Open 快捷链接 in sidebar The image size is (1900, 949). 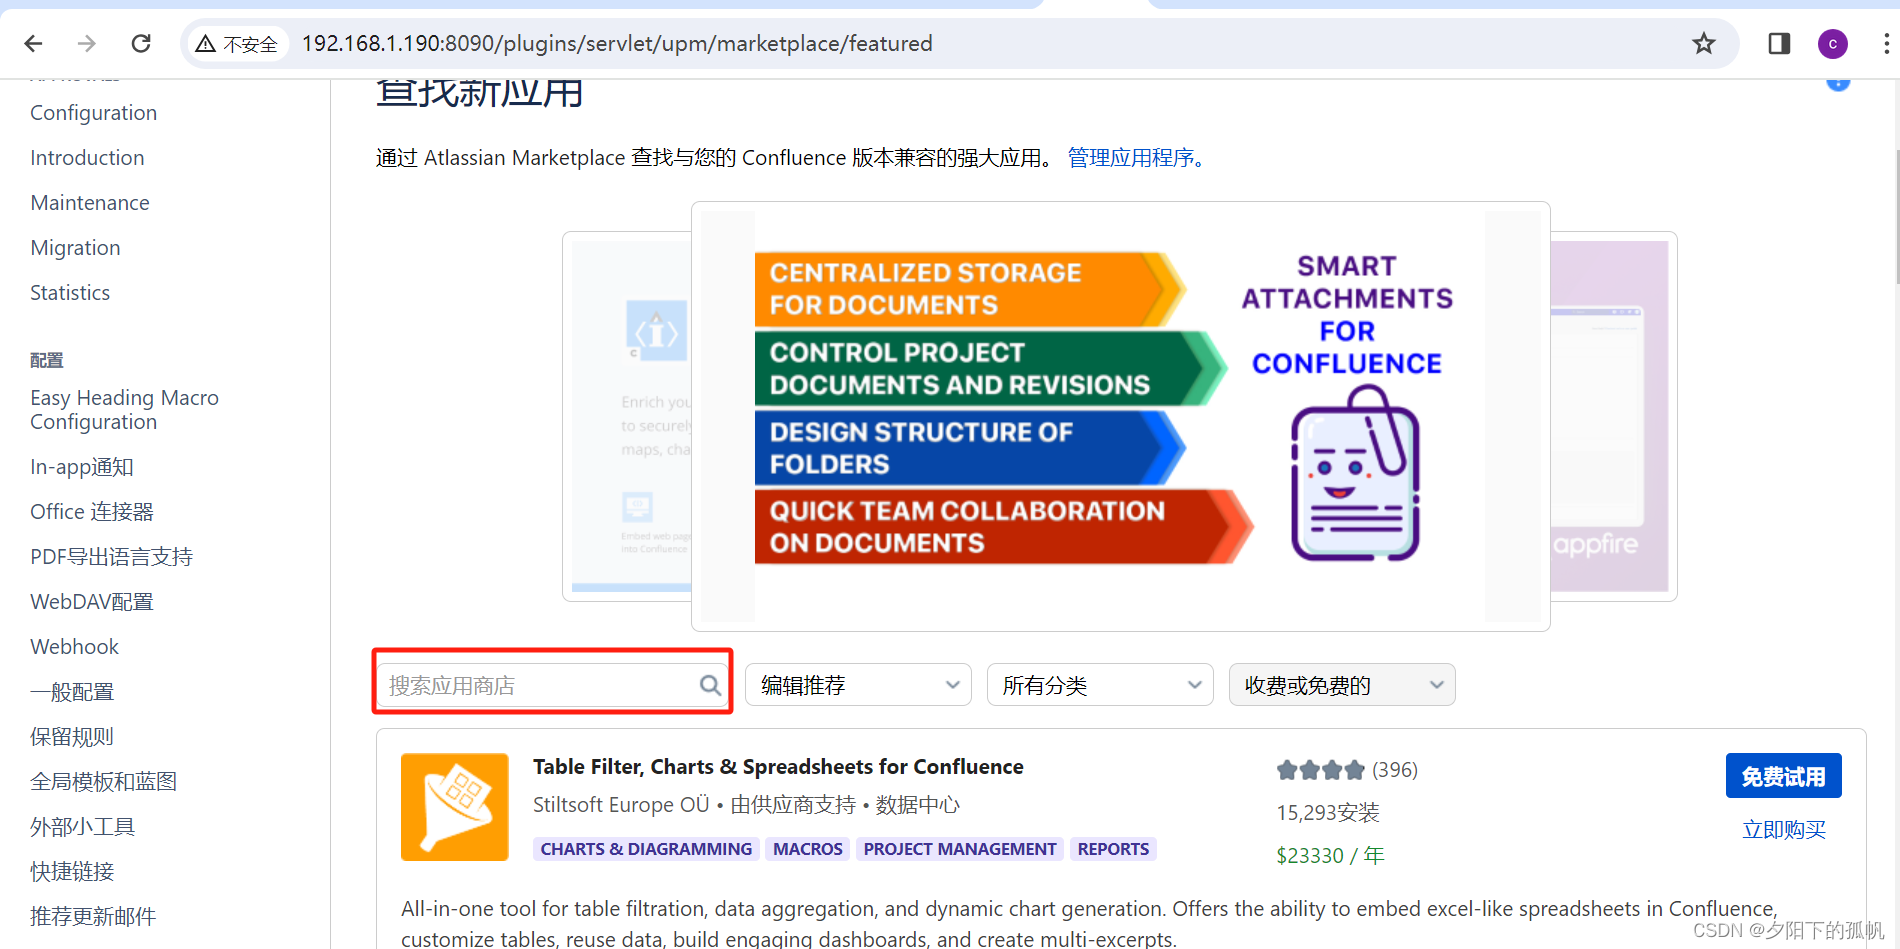pyautogui.click(x=72, y=872)
